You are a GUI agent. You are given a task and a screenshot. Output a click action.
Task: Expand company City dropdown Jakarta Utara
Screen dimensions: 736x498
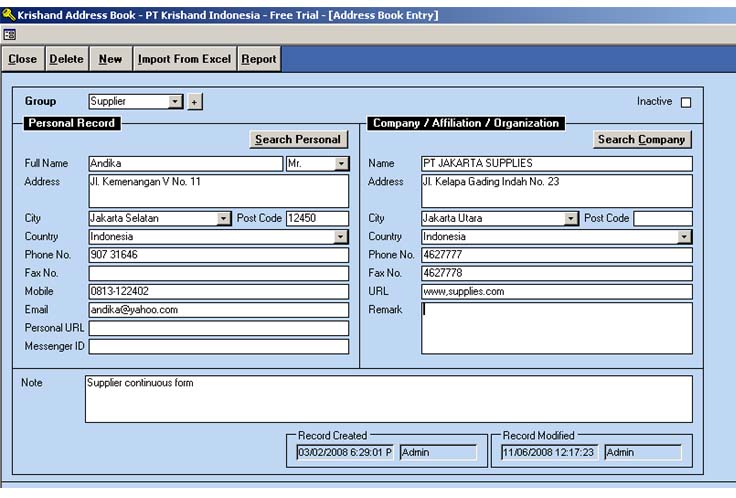click(571, 218)
